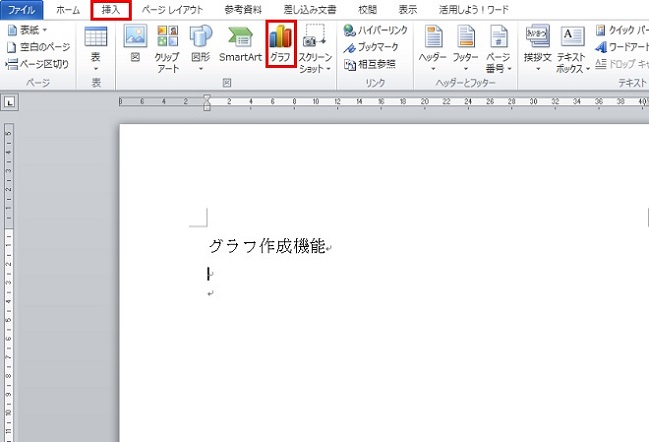Open the フッター footer dropdown

[466, 48]
